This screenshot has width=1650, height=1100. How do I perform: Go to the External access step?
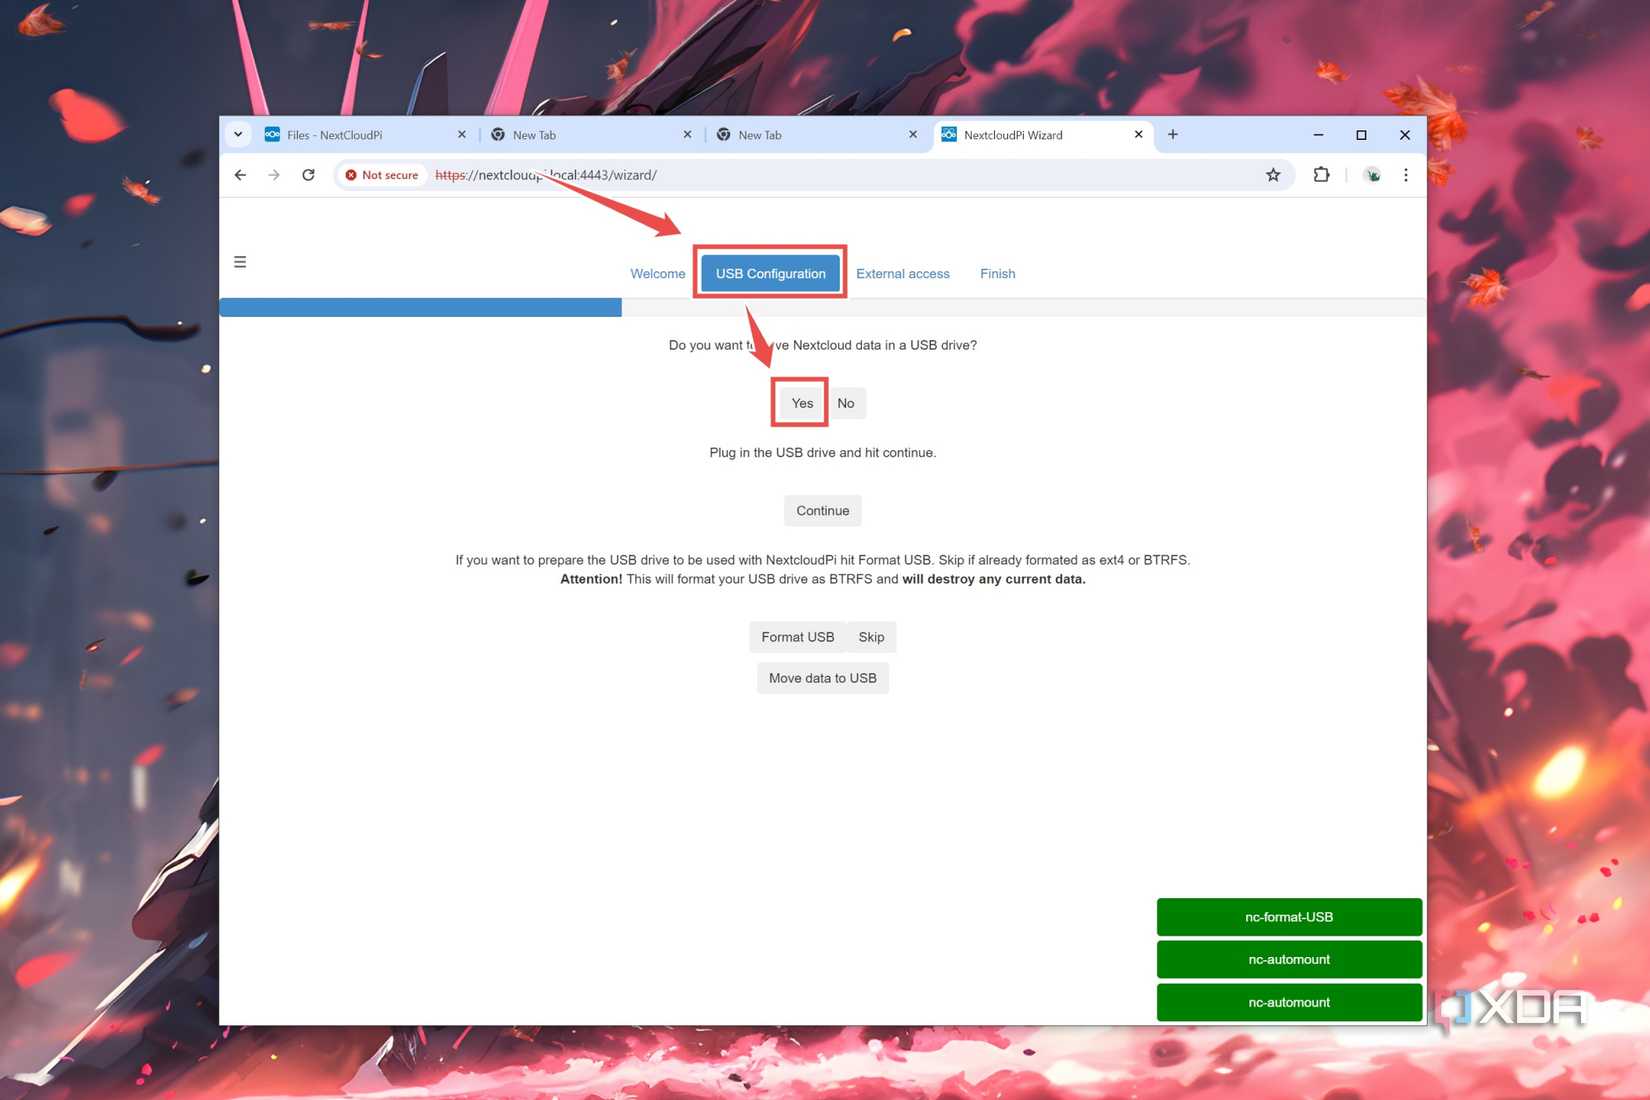click(x=903, y=274)
